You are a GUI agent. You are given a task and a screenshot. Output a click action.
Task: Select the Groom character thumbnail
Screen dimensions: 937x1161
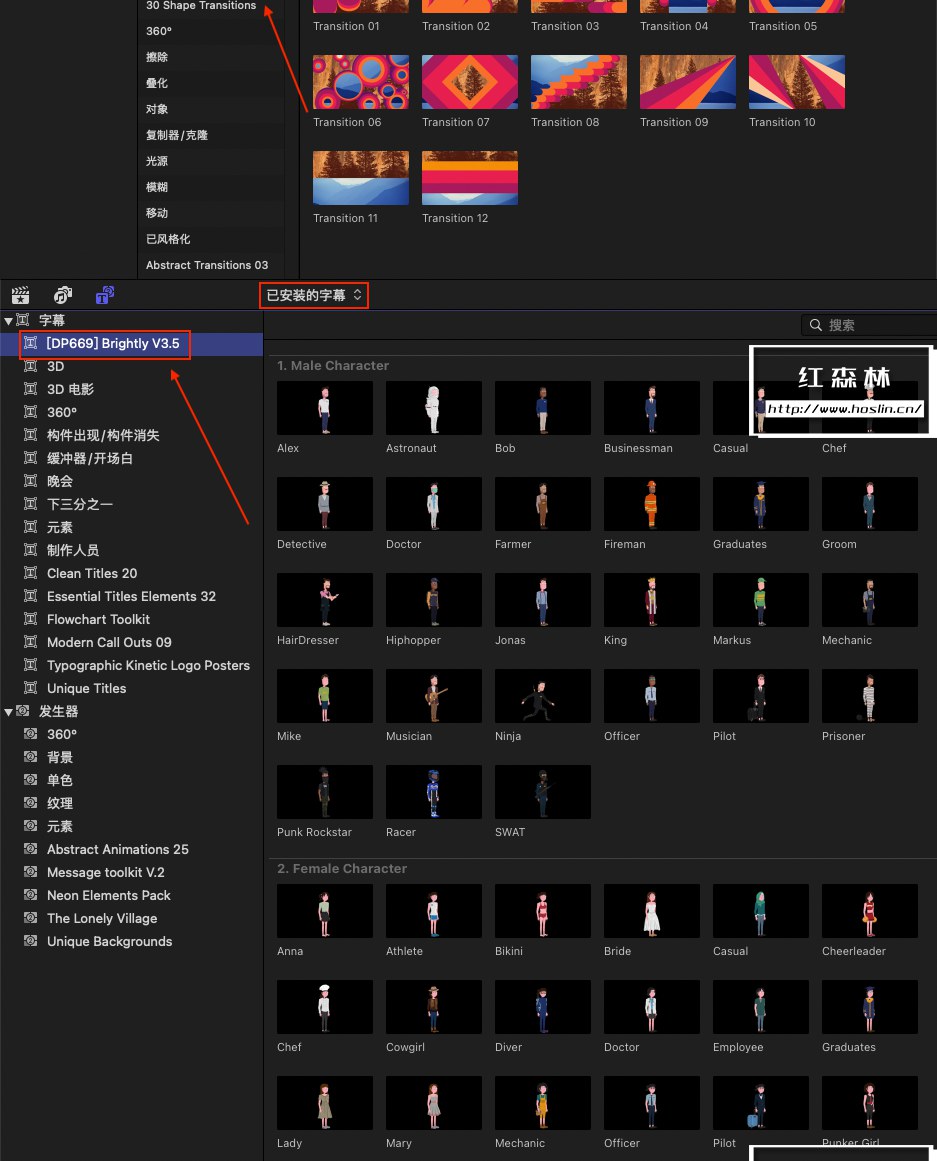[870, 504]
